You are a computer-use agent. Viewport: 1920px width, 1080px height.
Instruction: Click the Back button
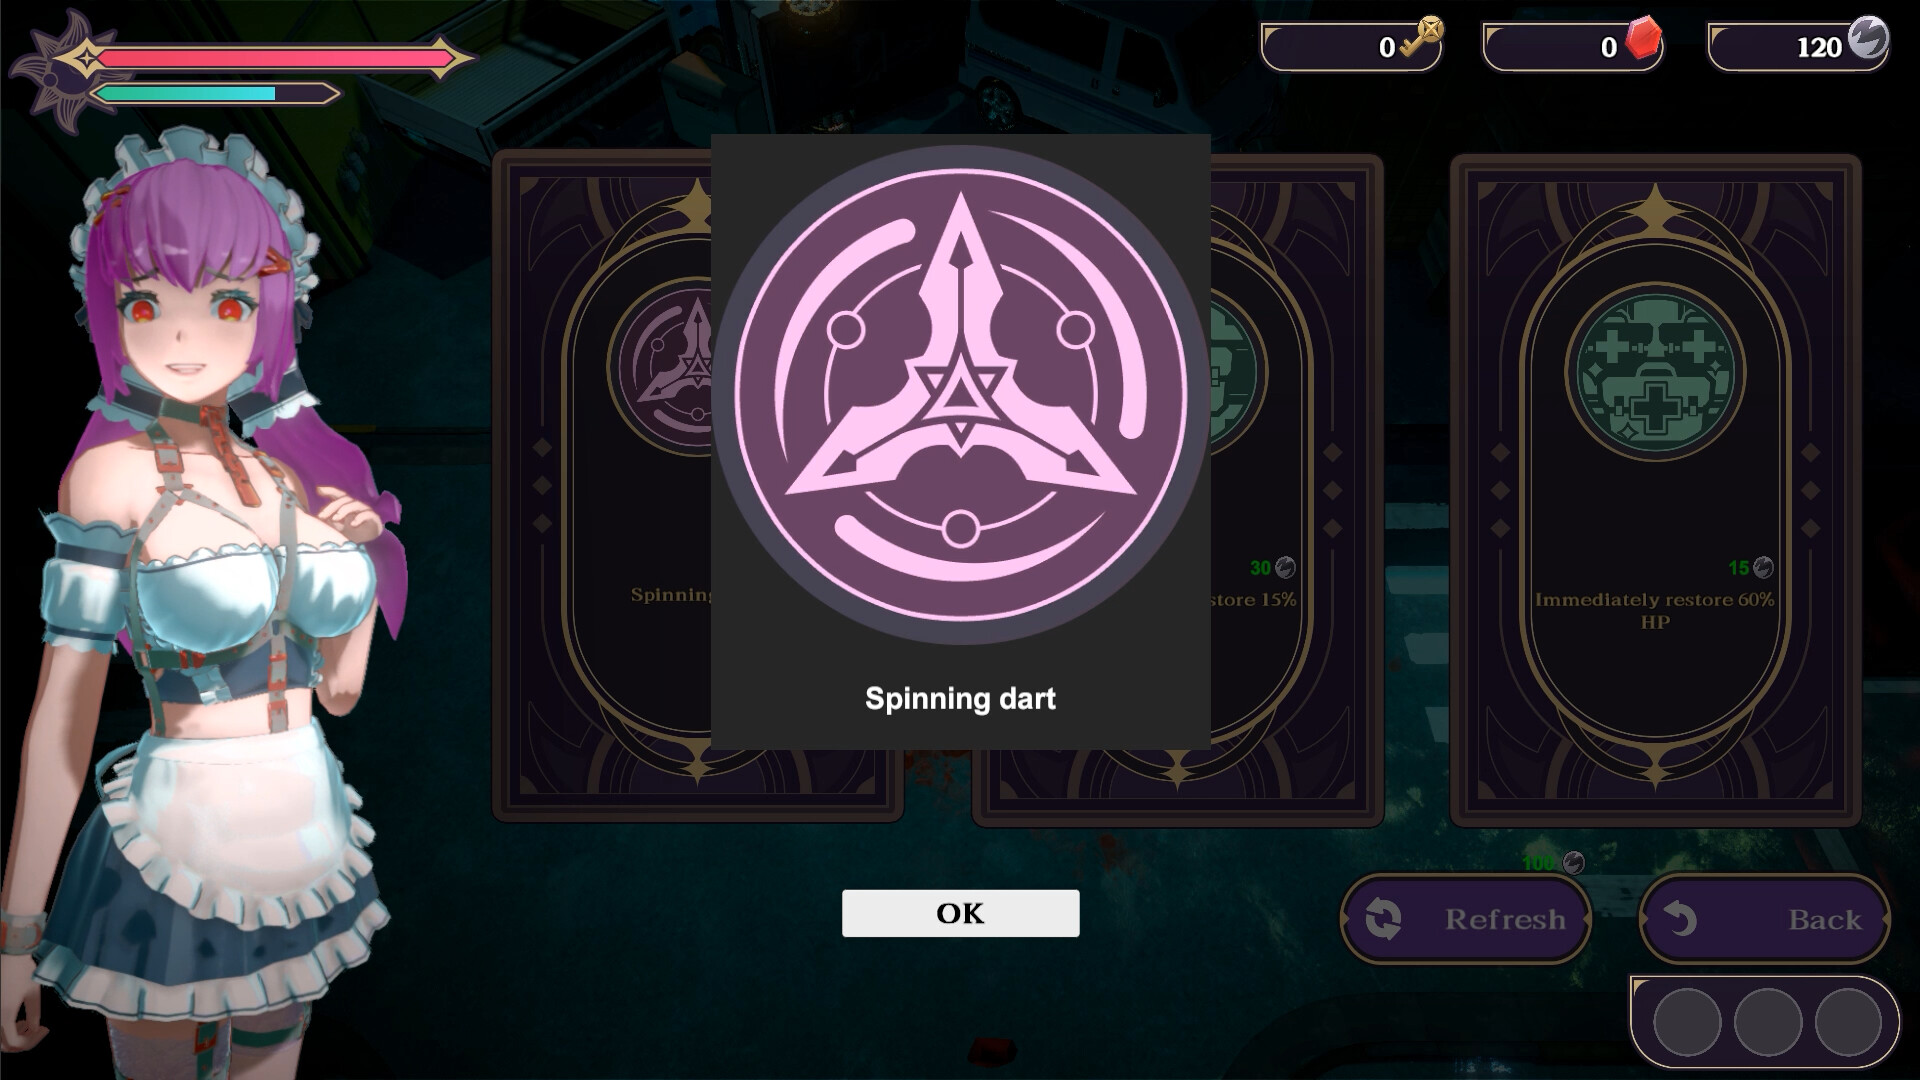click(1764, 919)
